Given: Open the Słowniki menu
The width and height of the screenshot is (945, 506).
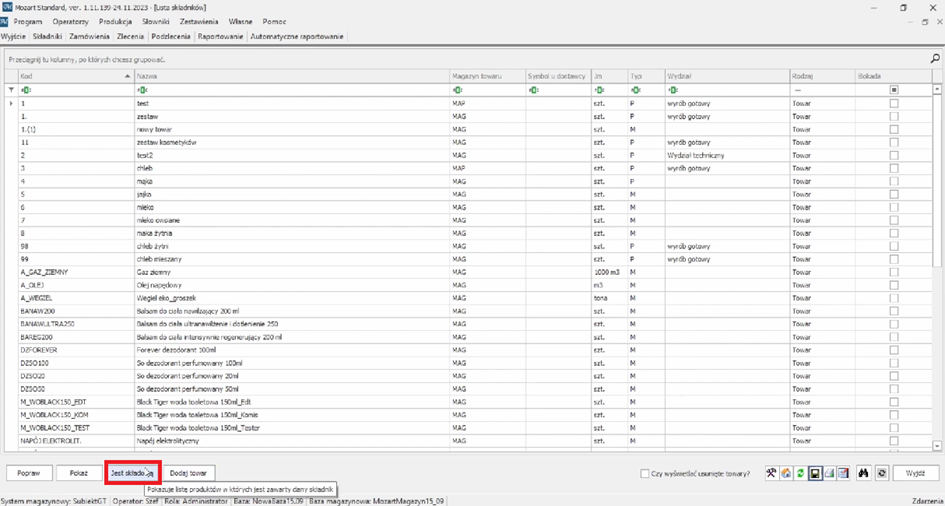Looking at the screenshot, I should click(155, 21).
